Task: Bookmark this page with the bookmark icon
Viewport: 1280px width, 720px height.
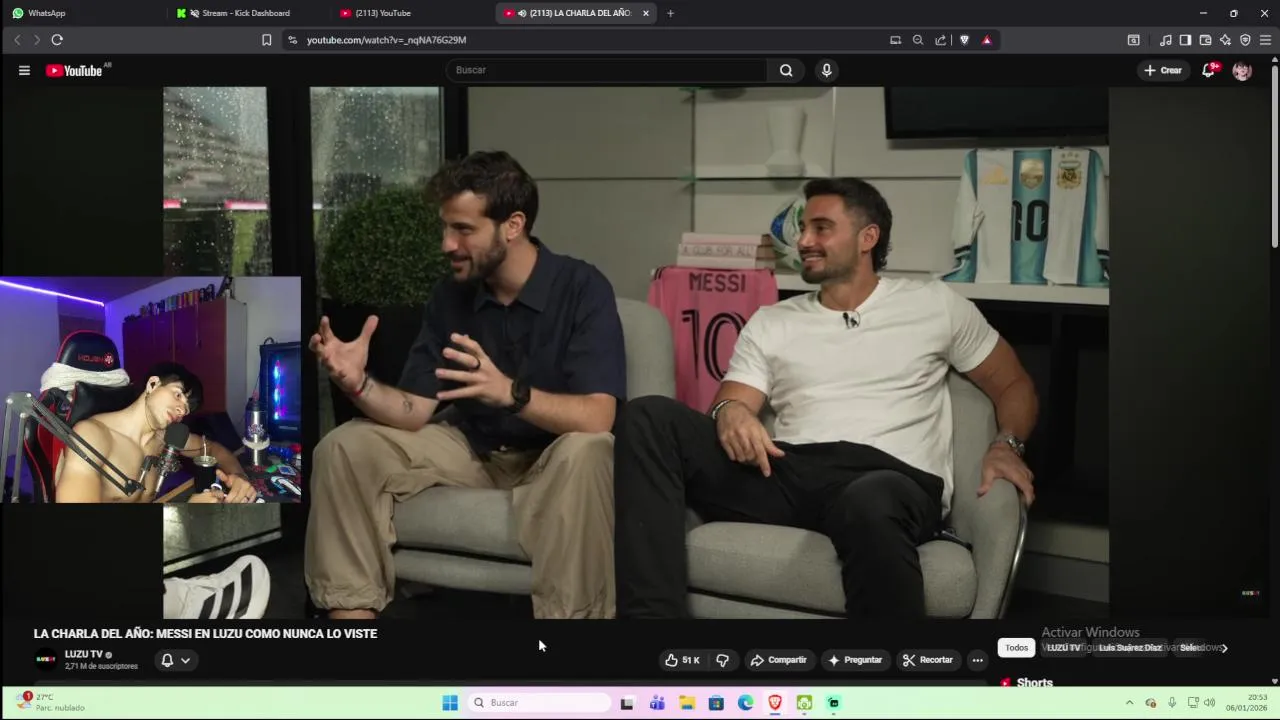Action: coord(266,40)
